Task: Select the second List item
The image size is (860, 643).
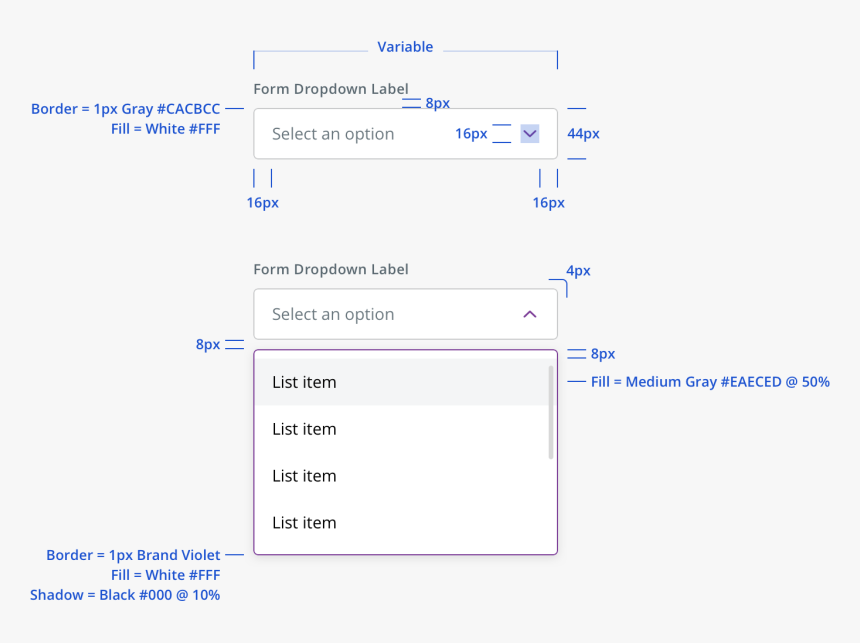Action: tap(304, 429)
